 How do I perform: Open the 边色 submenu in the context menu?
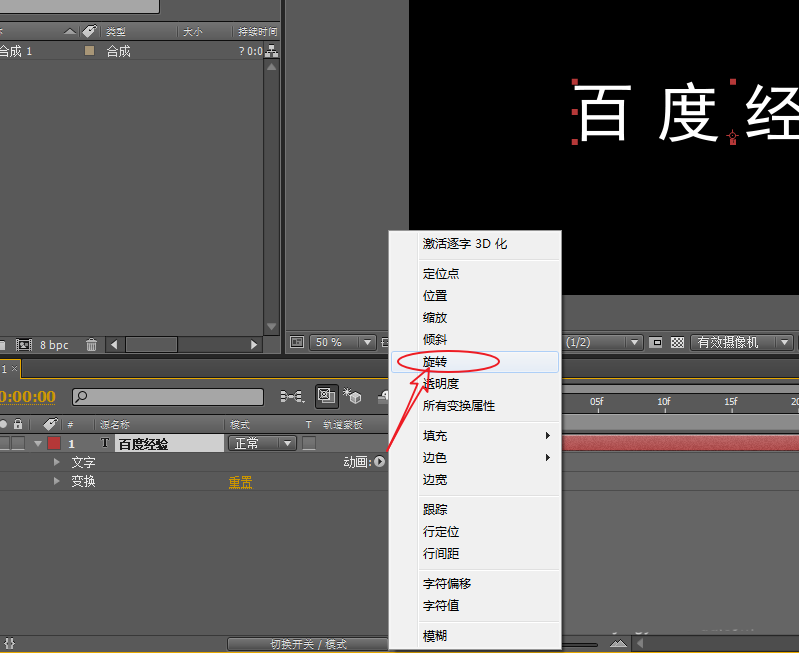pyautogui.click(x=475, y=457)
